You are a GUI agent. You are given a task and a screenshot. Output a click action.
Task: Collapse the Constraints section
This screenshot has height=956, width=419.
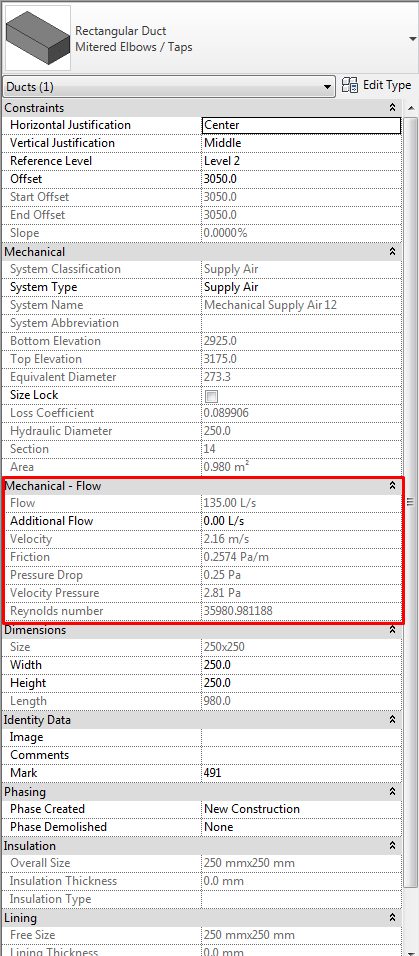pyautogui.click(x=393, y=108)
